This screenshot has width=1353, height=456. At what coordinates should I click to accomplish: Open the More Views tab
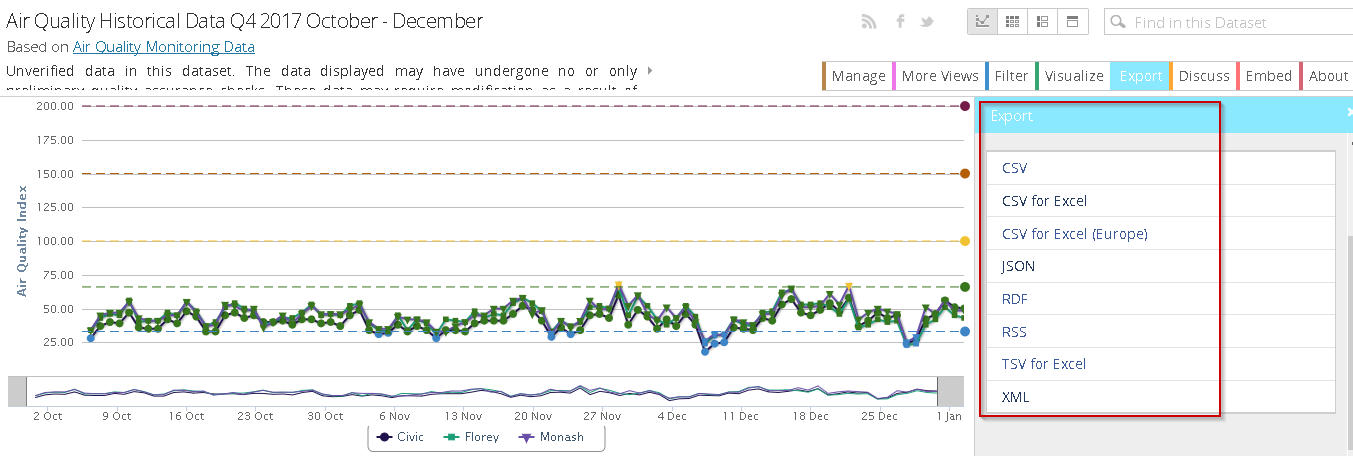click(939, 76)
